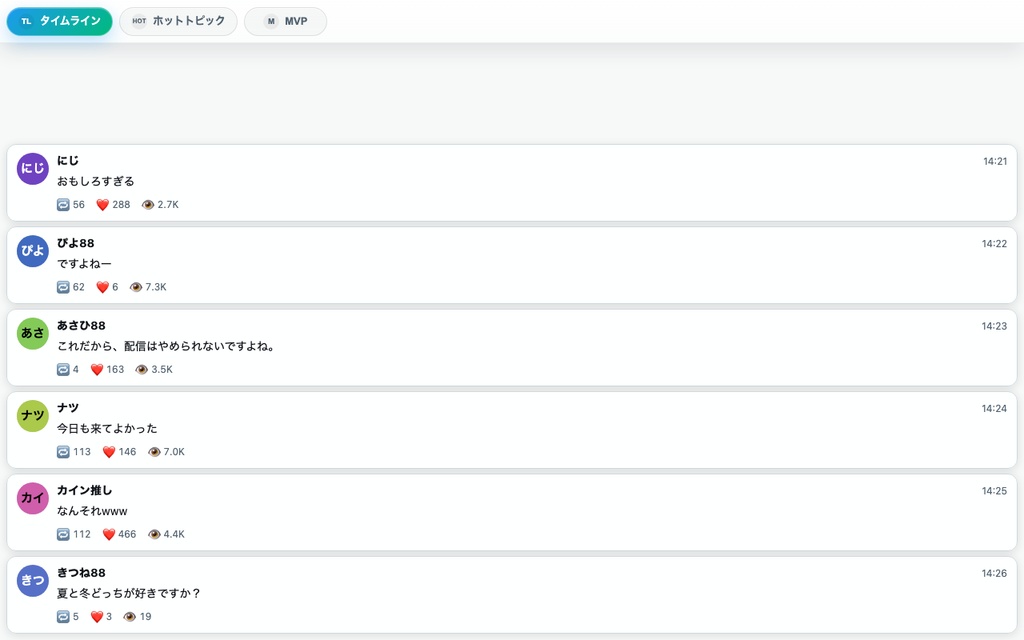Select post text 今日も来てよかった
Screen dimensions: 1024x640
click(107, 428)
